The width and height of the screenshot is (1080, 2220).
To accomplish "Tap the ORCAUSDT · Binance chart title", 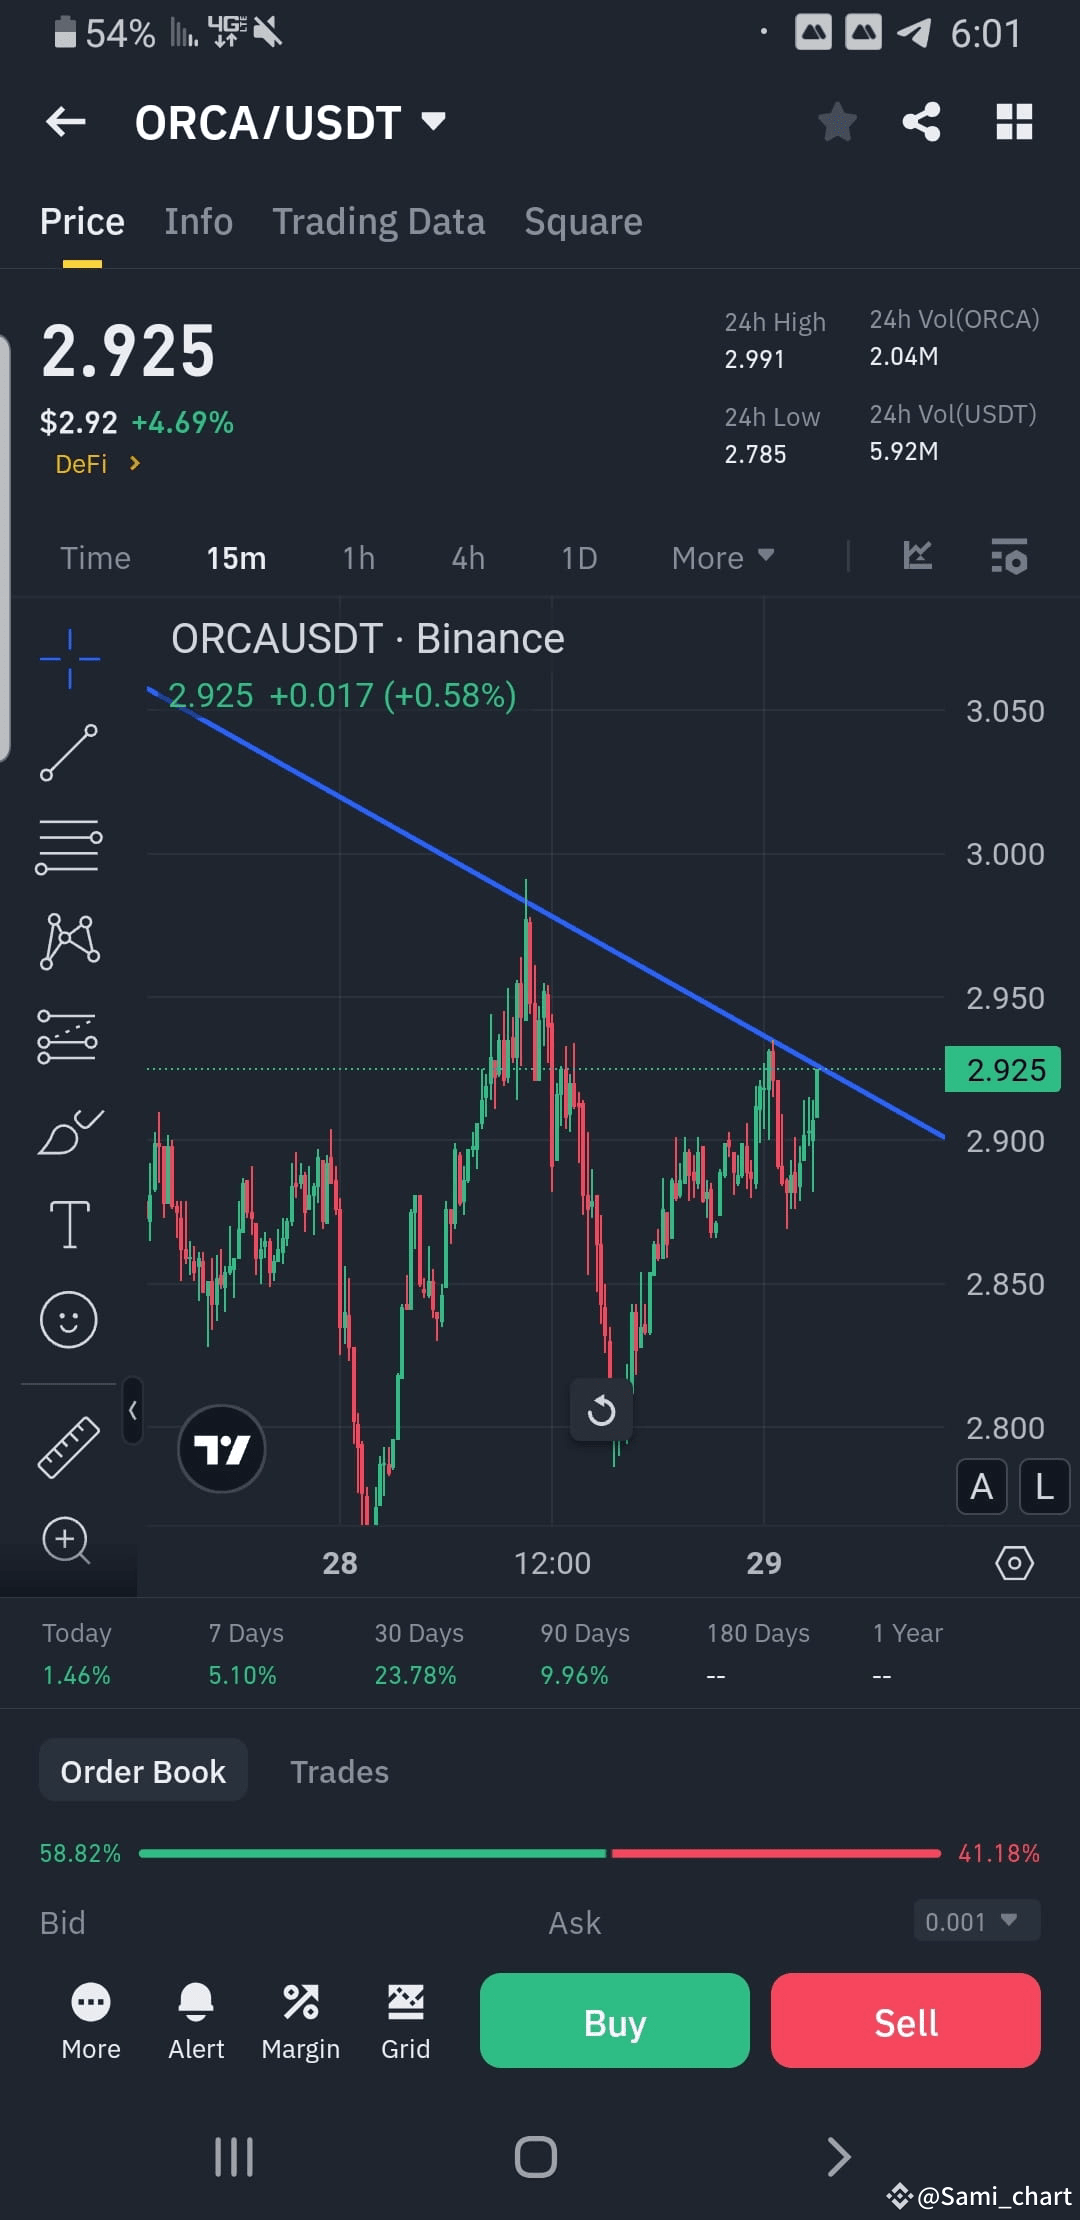I will coord(368,639).
